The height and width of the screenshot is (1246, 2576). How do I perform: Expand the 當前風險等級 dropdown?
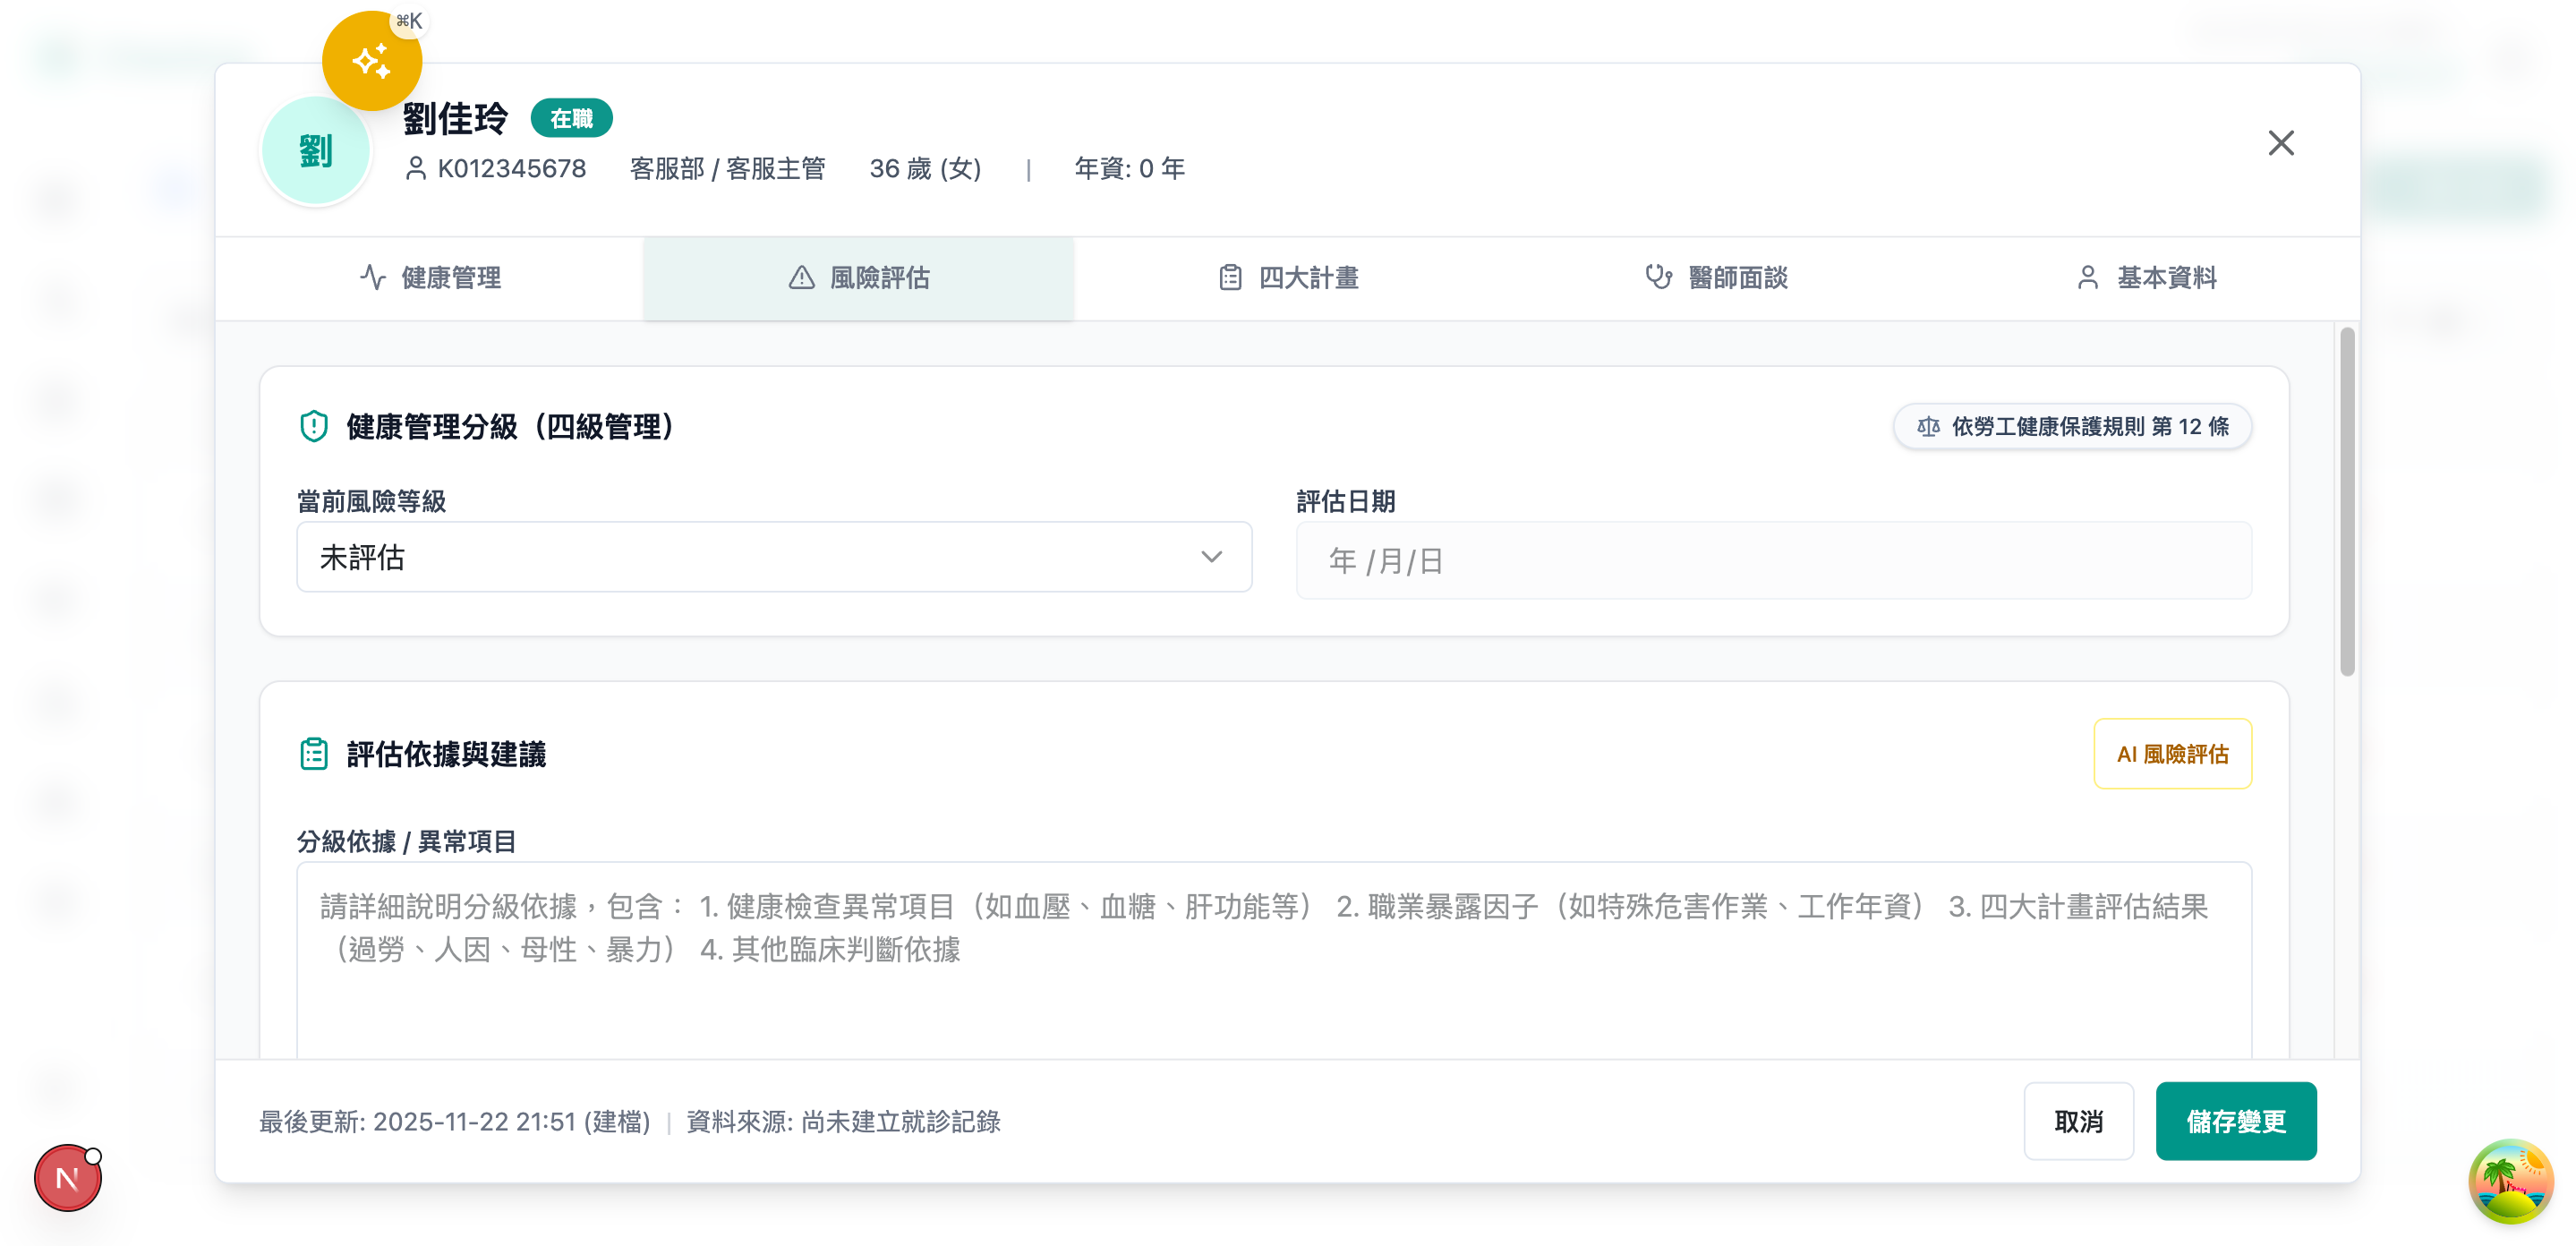[774, 557]
